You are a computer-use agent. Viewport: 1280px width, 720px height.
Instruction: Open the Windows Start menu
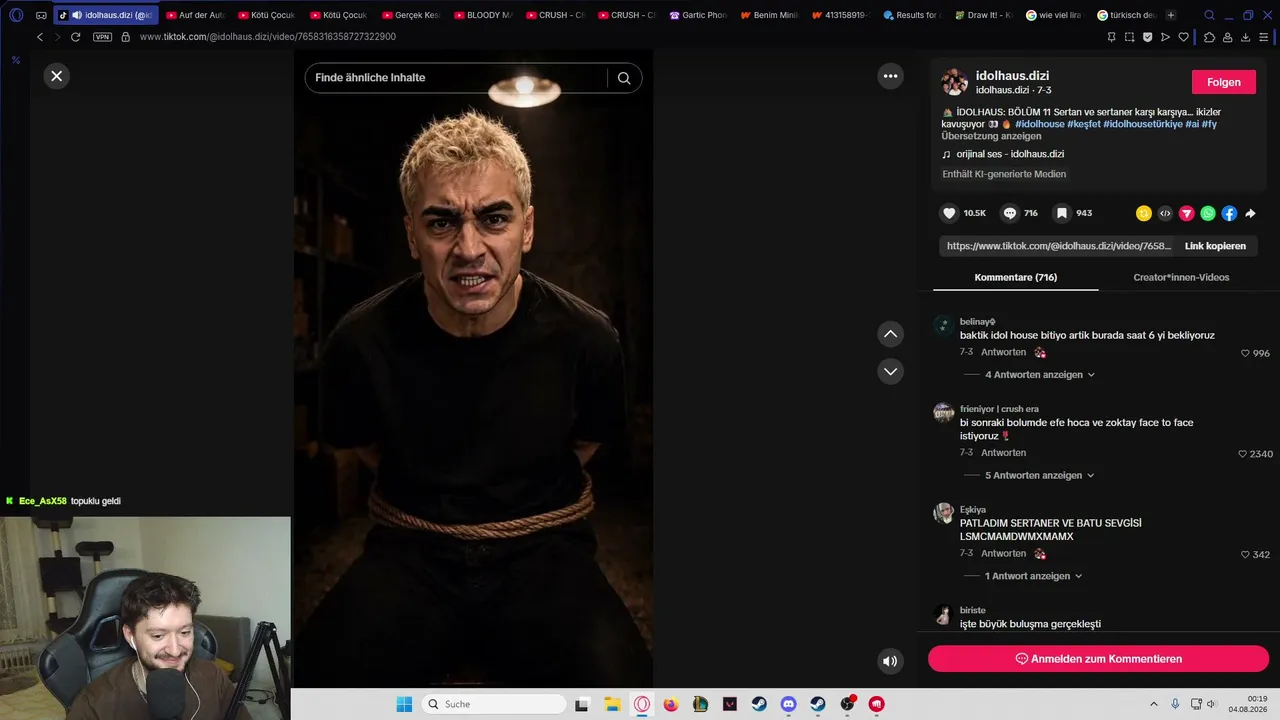click(404, 704)
